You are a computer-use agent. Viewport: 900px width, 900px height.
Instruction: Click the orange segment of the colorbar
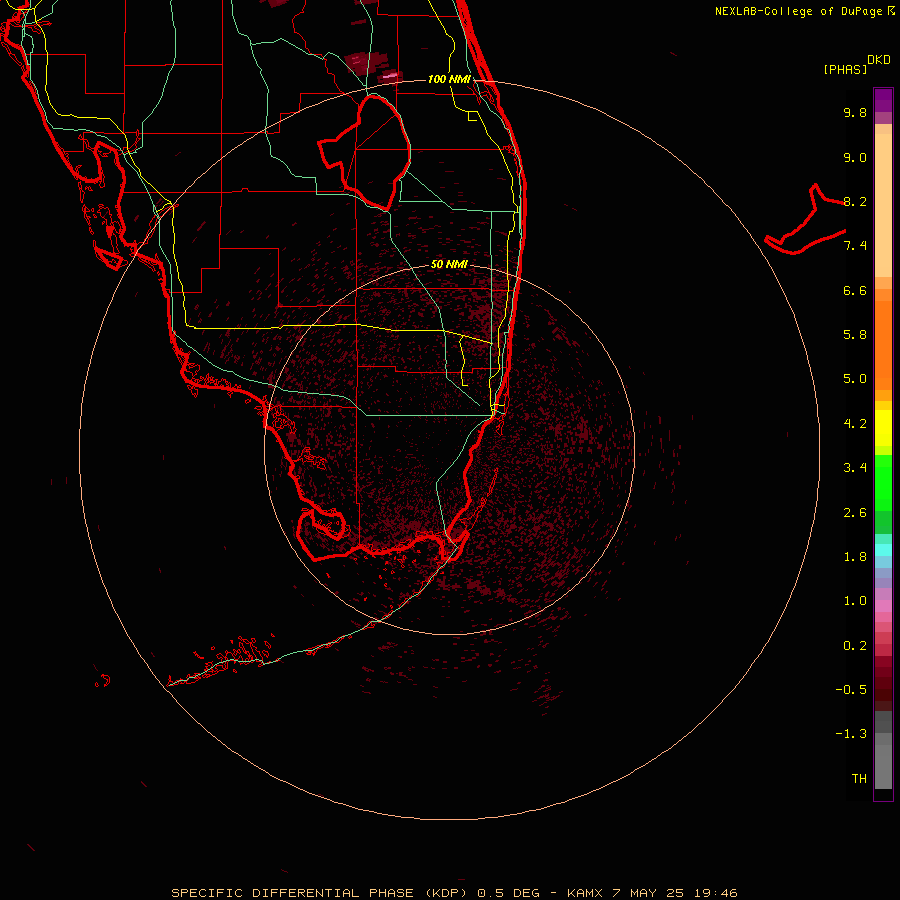tap(883, 346)
